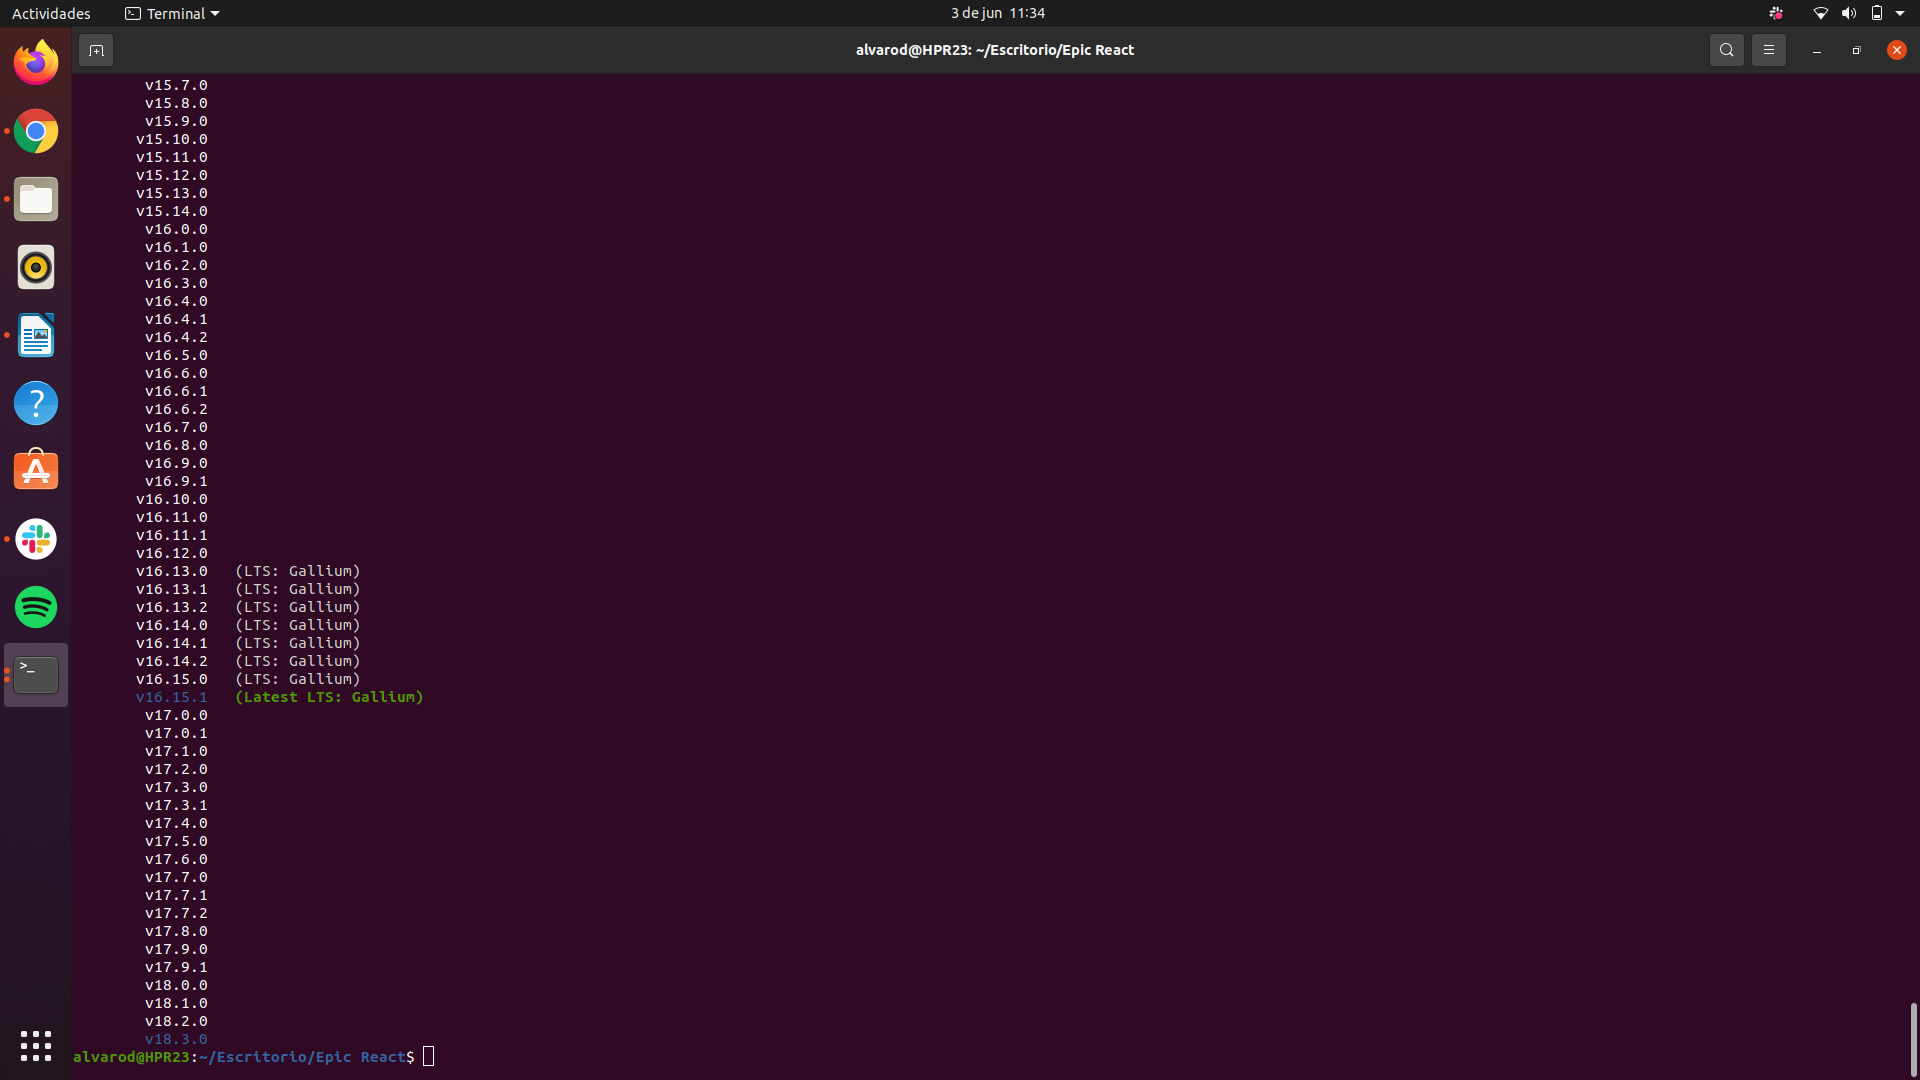Select the running Terminal icon in the dock
This screenshot has height=1080, width=1920.
pos(35,674)
